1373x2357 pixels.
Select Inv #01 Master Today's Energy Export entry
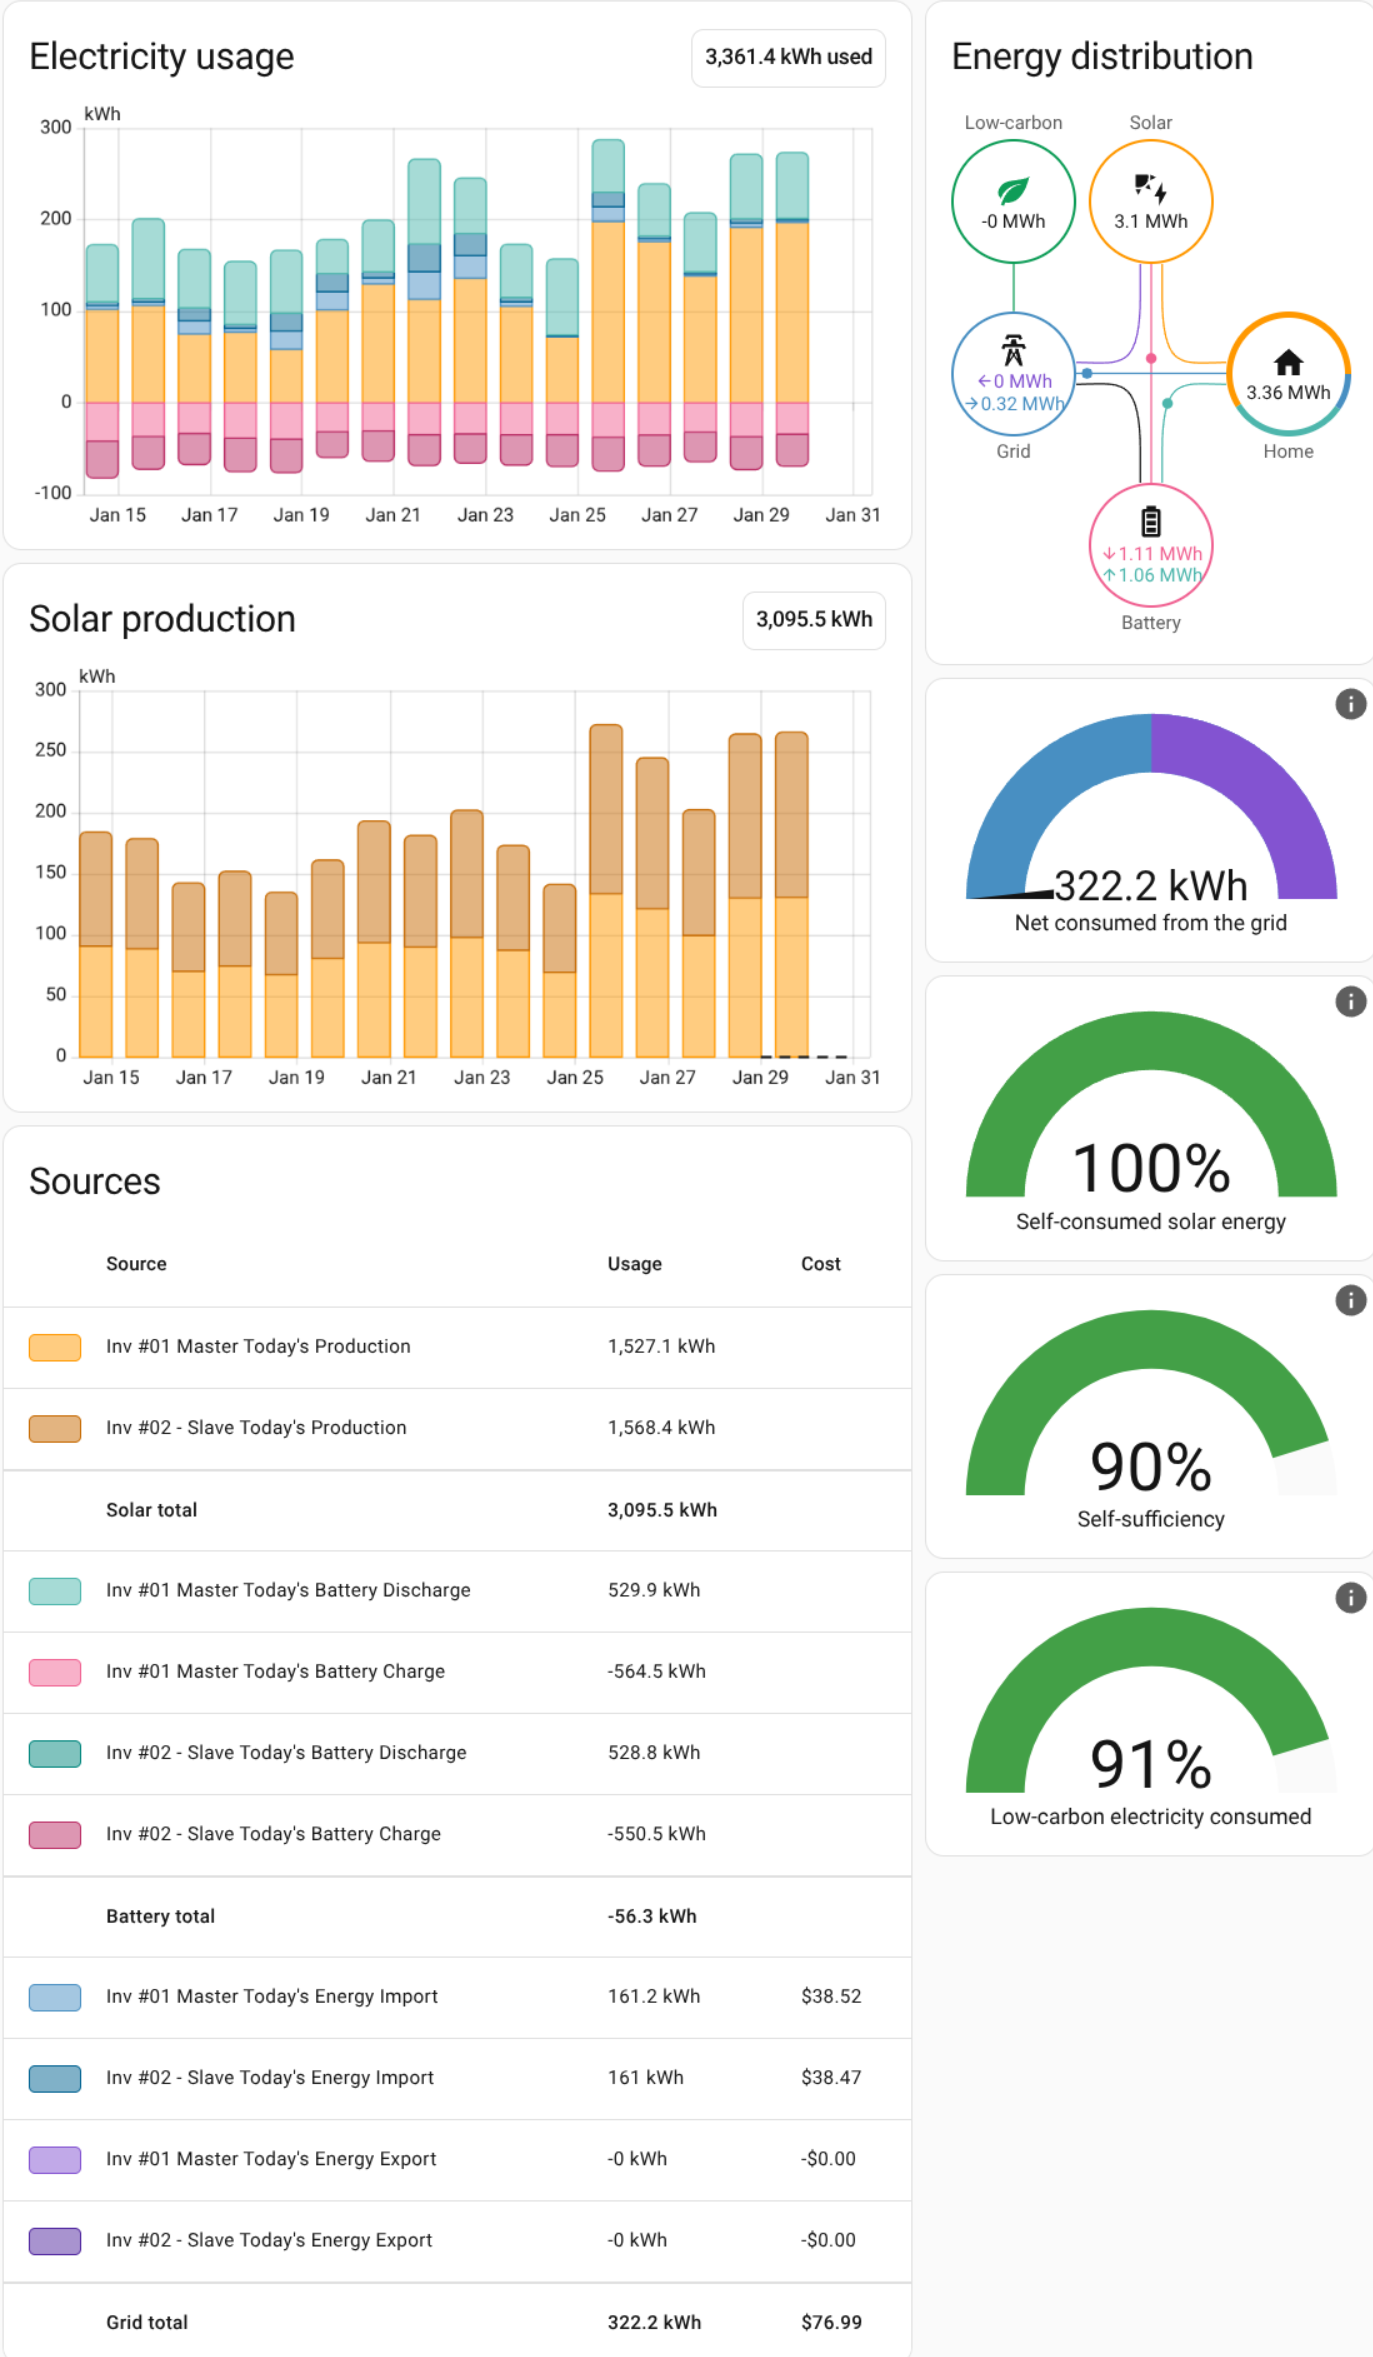(271, 2159)
